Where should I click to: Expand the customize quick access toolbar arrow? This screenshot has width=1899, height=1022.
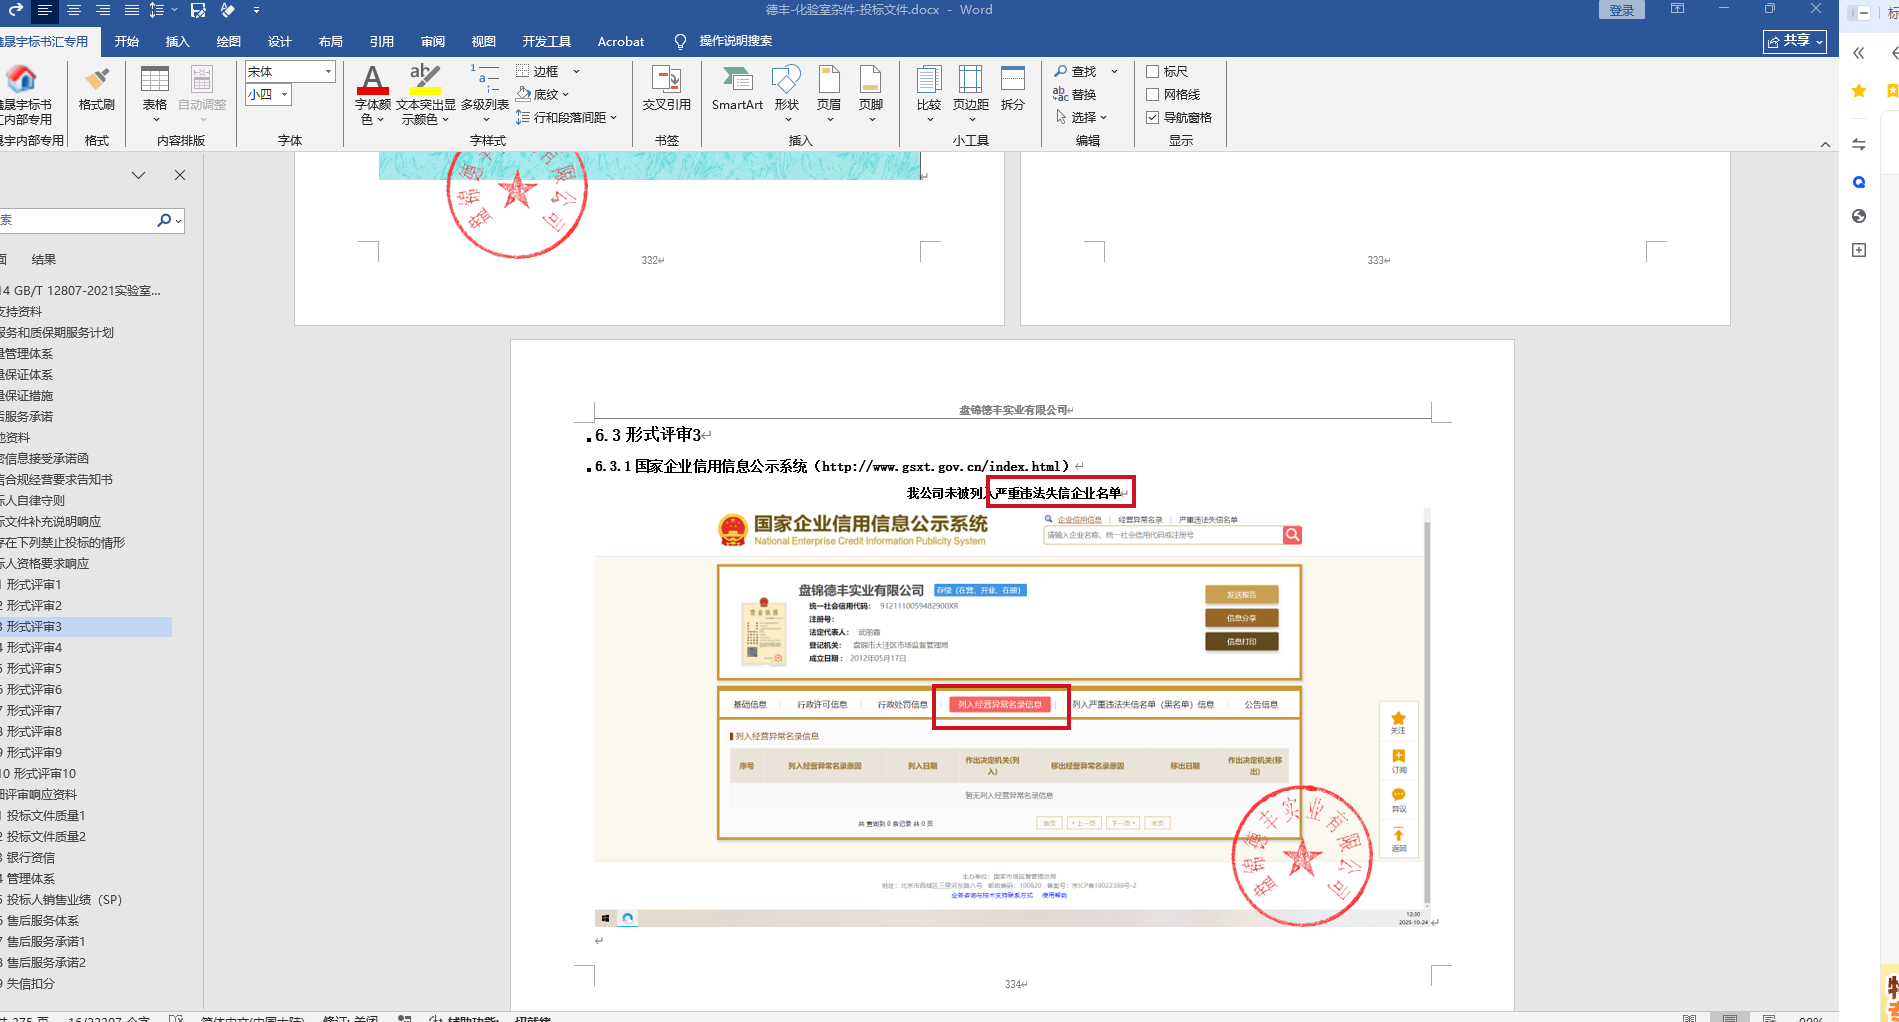pos(257,10)
